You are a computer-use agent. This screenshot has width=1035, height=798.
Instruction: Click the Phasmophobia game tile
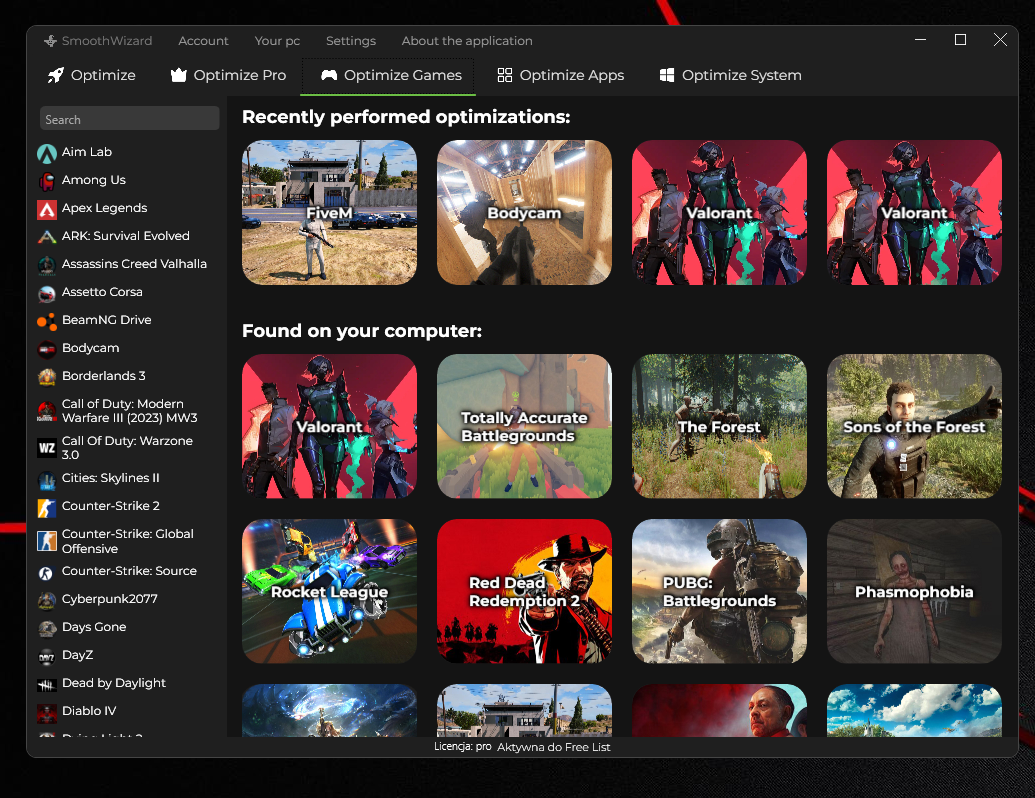tap(913, 590)
